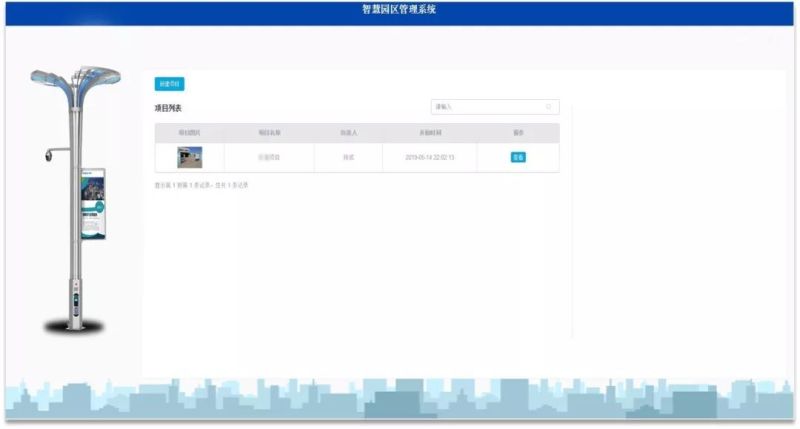Click the control panel at the pole base
Image resolution: width=800 pixels, height=429 pixels.
(x=75, y=300)
